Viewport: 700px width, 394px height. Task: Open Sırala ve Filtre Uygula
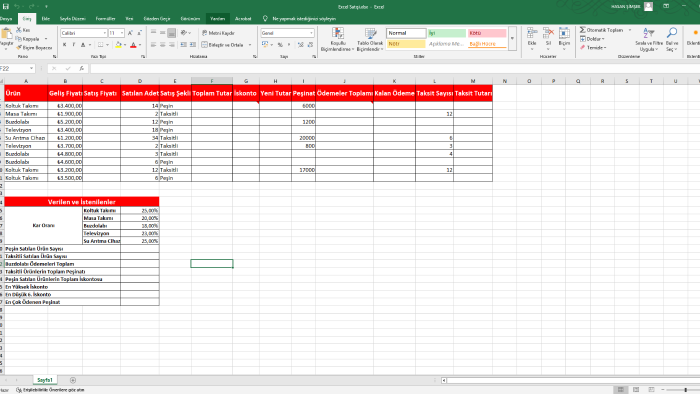[x=649, y=39]
